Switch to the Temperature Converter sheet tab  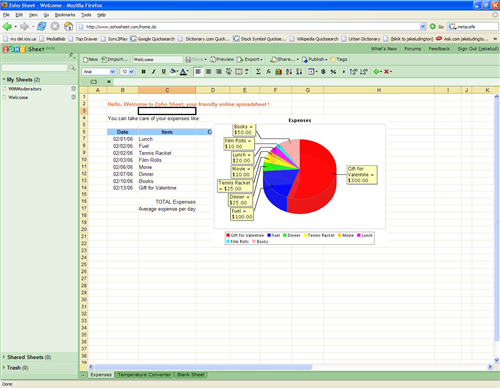144,375
